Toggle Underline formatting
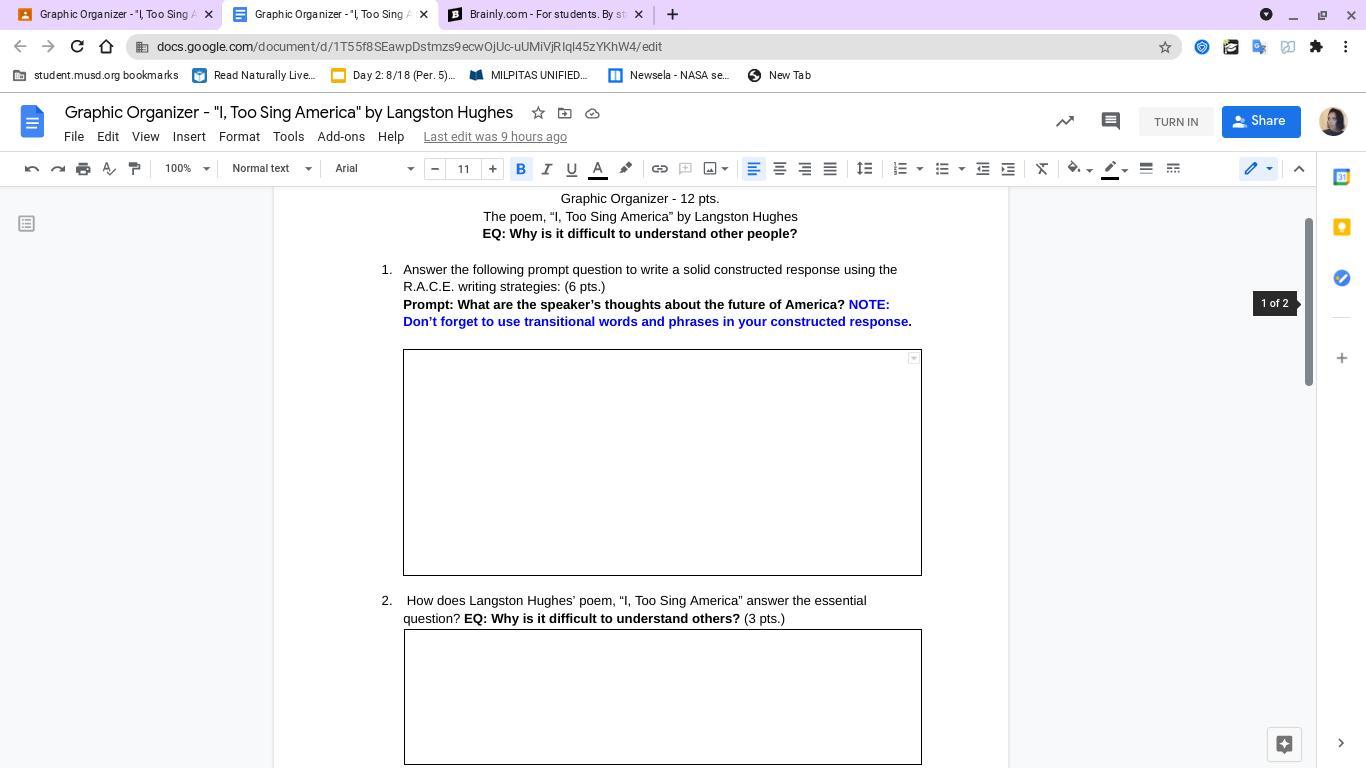Image resolution: width=1366 pixels, height=768 pixels. pos(571,169)
